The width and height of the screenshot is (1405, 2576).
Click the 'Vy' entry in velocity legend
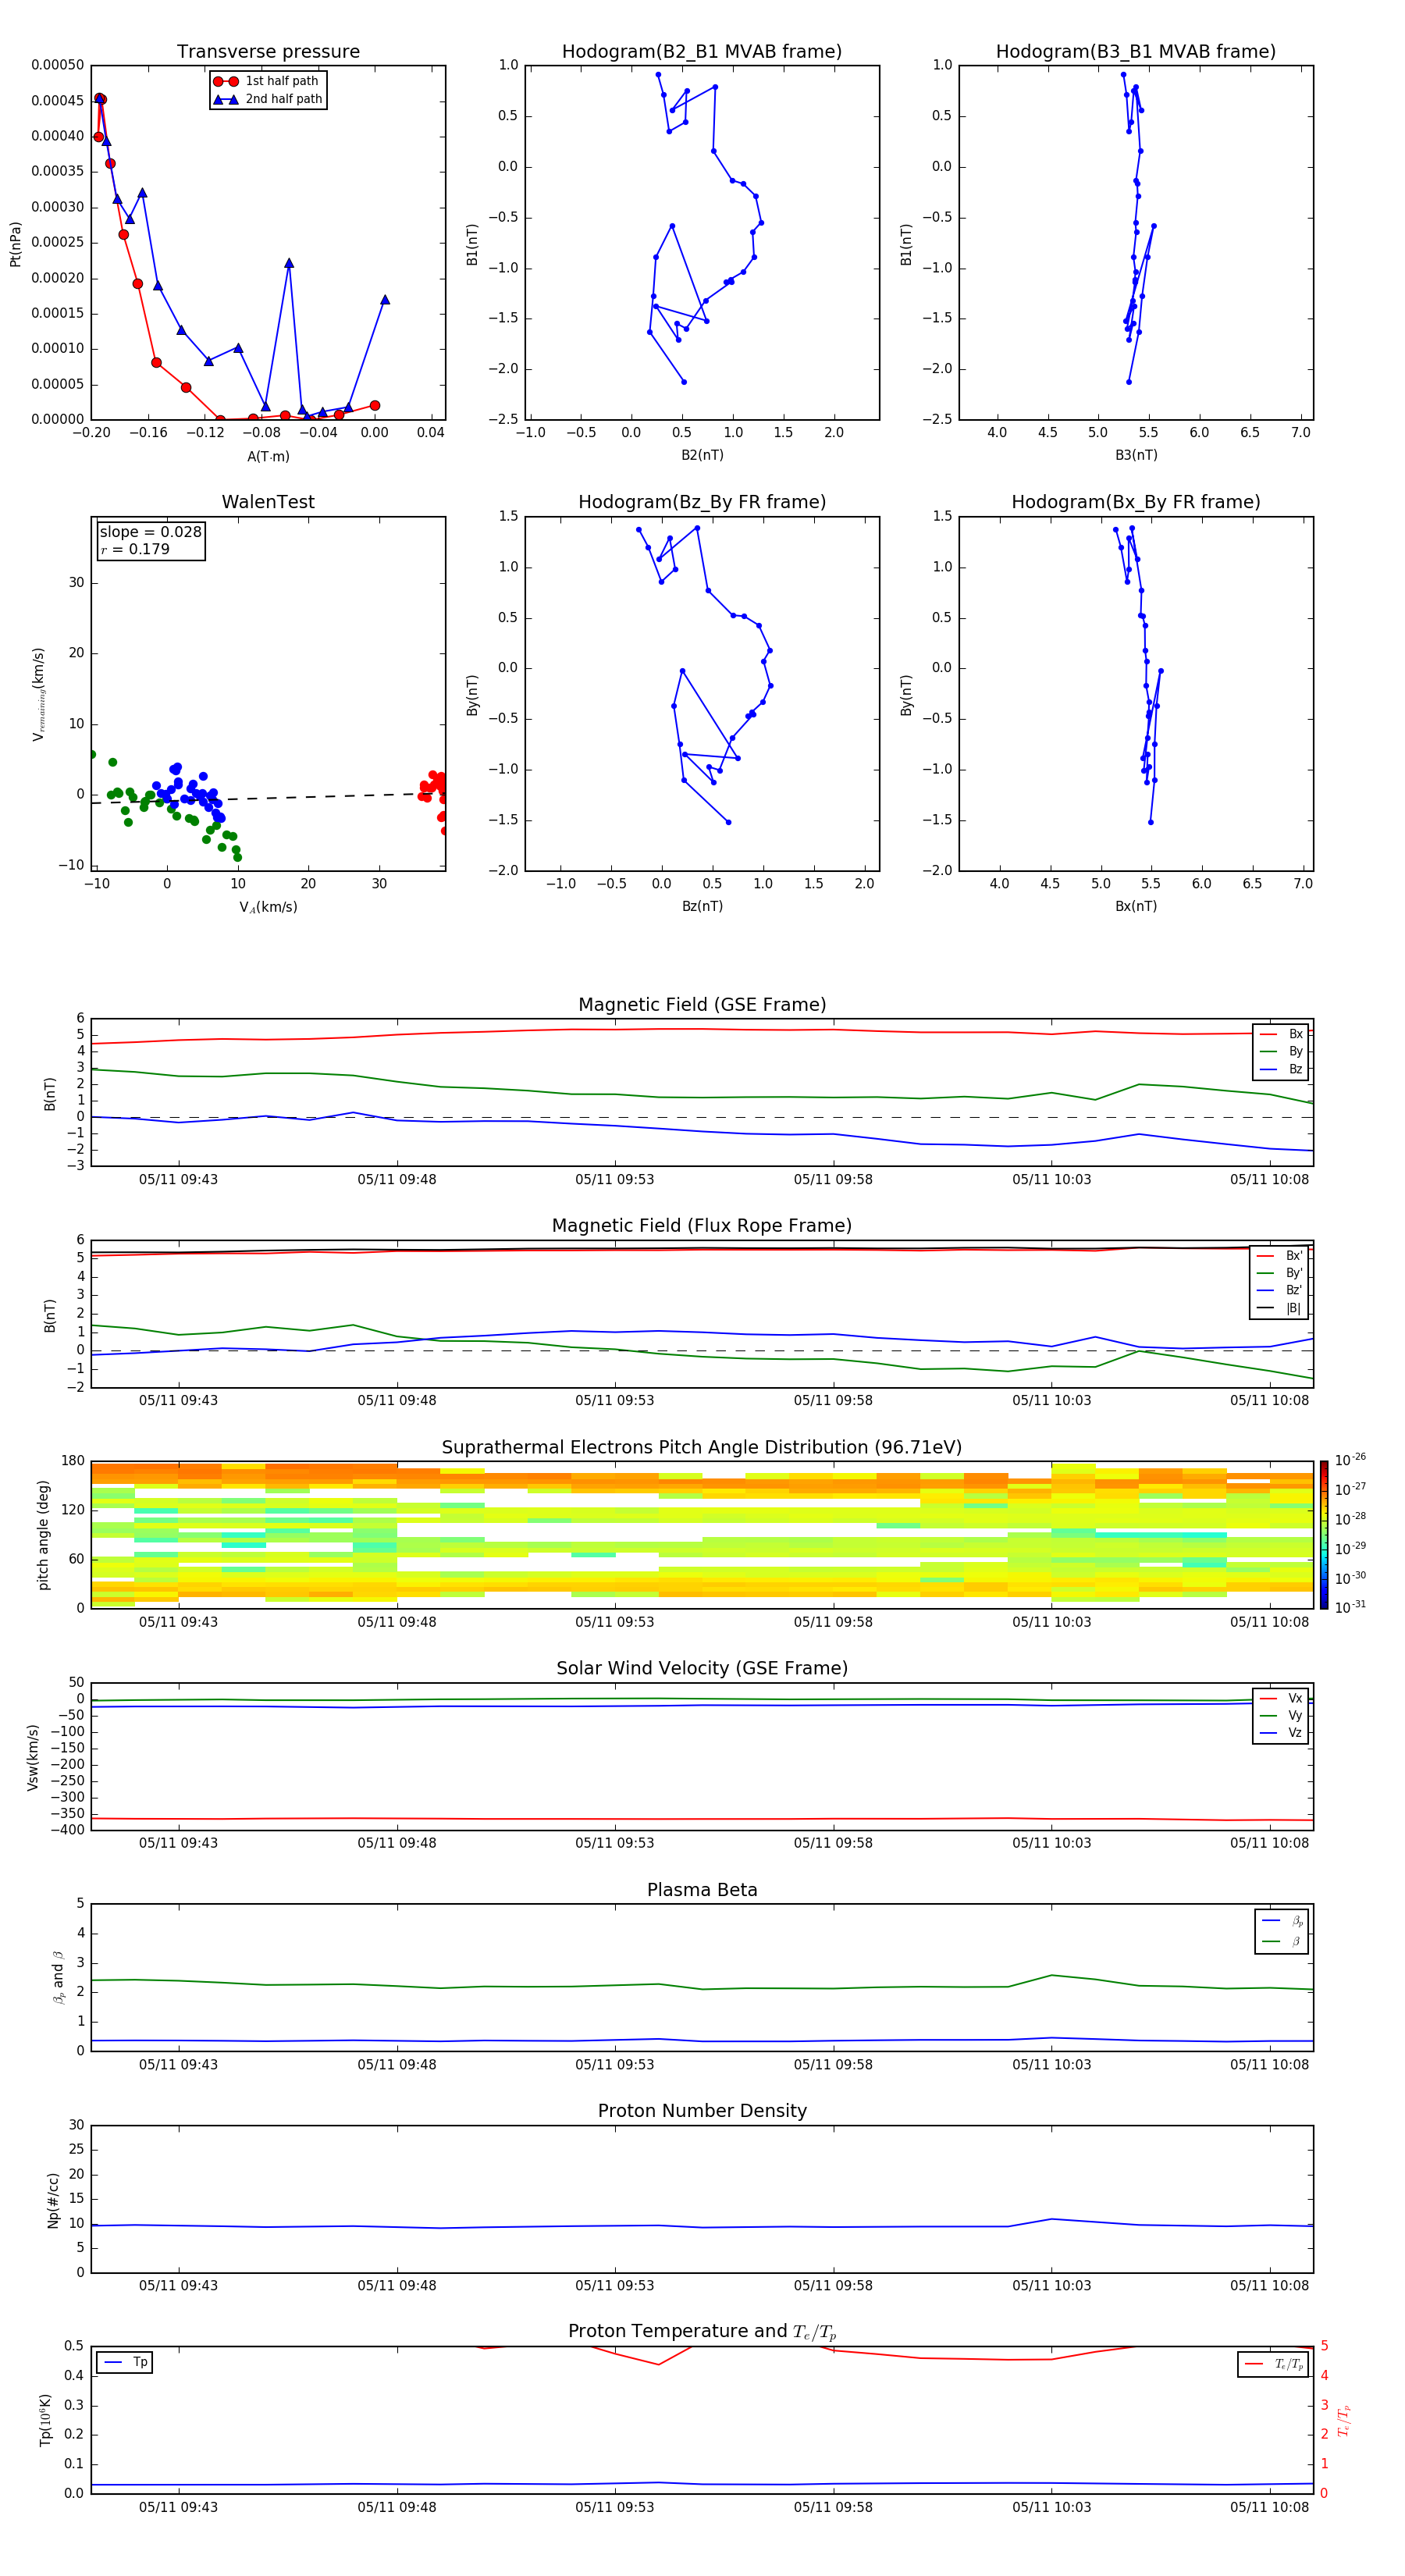coord(1281,1715)
